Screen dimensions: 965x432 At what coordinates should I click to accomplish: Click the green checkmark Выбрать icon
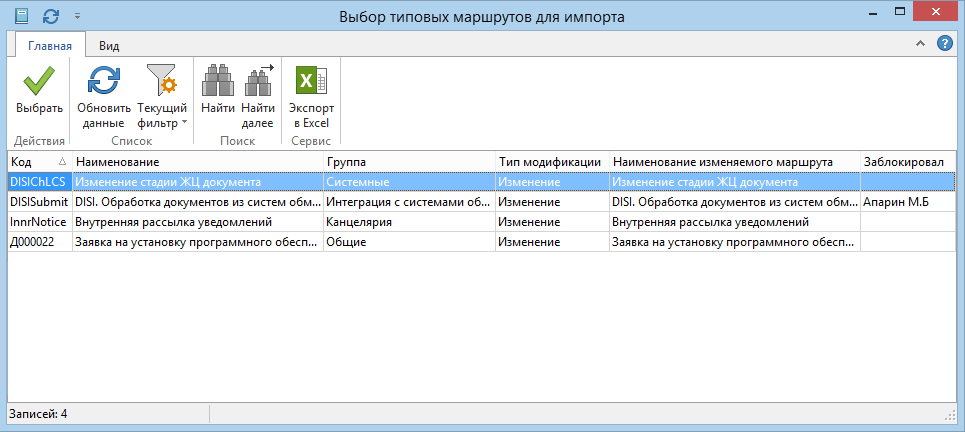click(39, 80)
